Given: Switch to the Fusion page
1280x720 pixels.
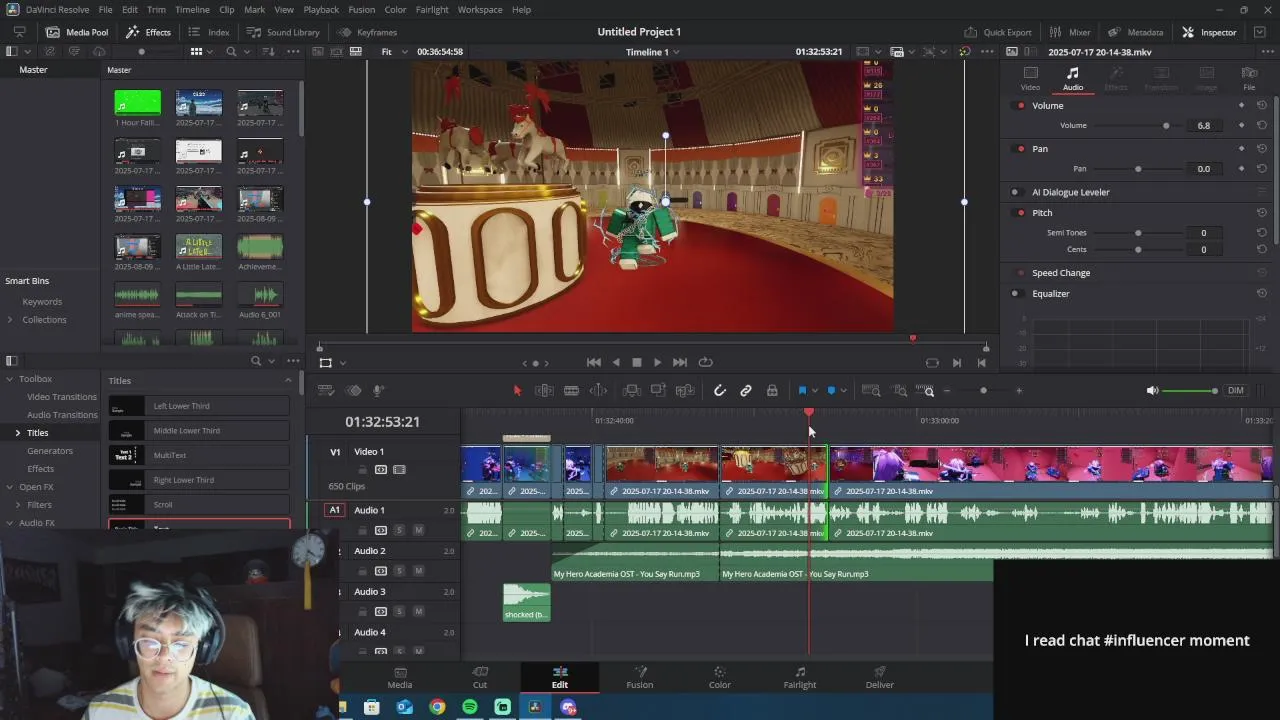Looking at the screenshot, I should point(640,677).
